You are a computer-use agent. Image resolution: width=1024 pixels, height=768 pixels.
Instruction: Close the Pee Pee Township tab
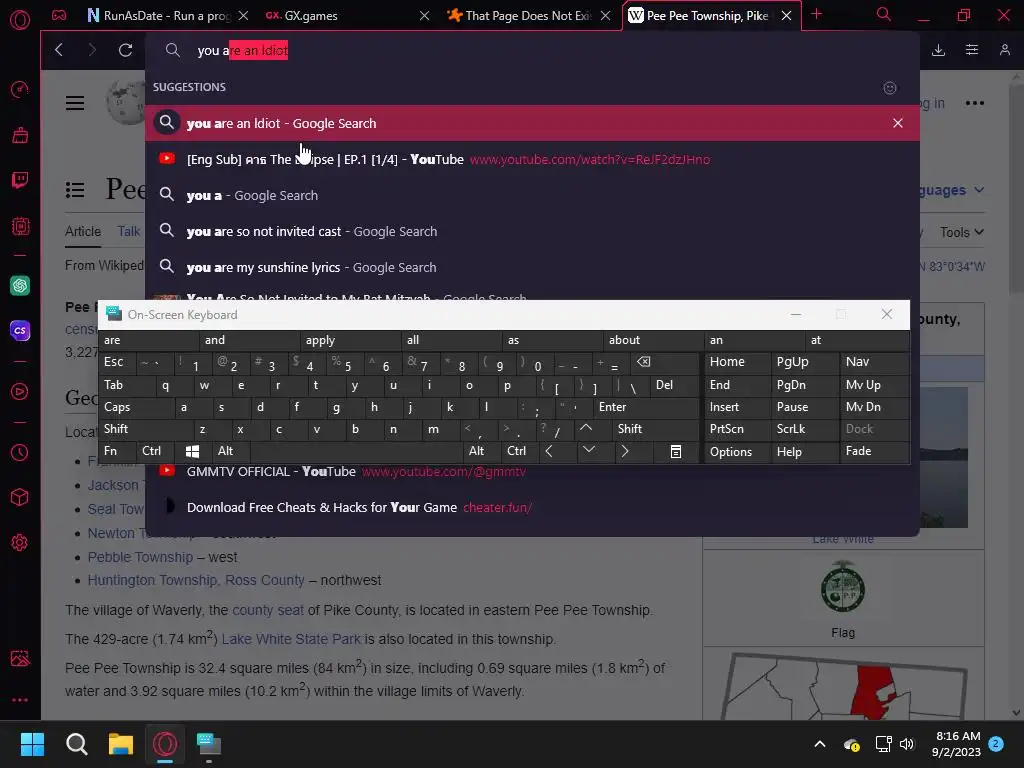[787, 16]
